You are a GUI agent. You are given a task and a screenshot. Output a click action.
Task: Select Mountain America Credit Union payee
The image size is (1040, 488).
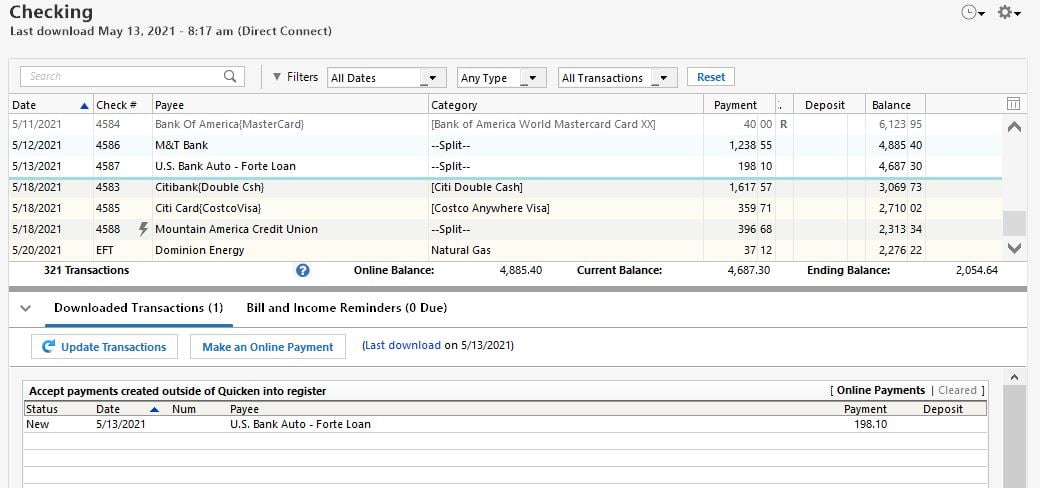click(236, 229)
